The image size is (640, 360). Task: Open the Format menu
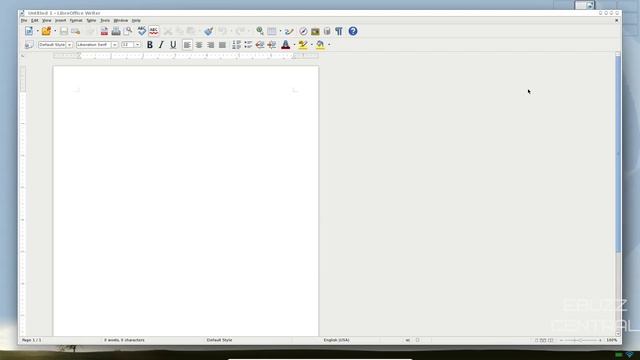pos(76,20)
